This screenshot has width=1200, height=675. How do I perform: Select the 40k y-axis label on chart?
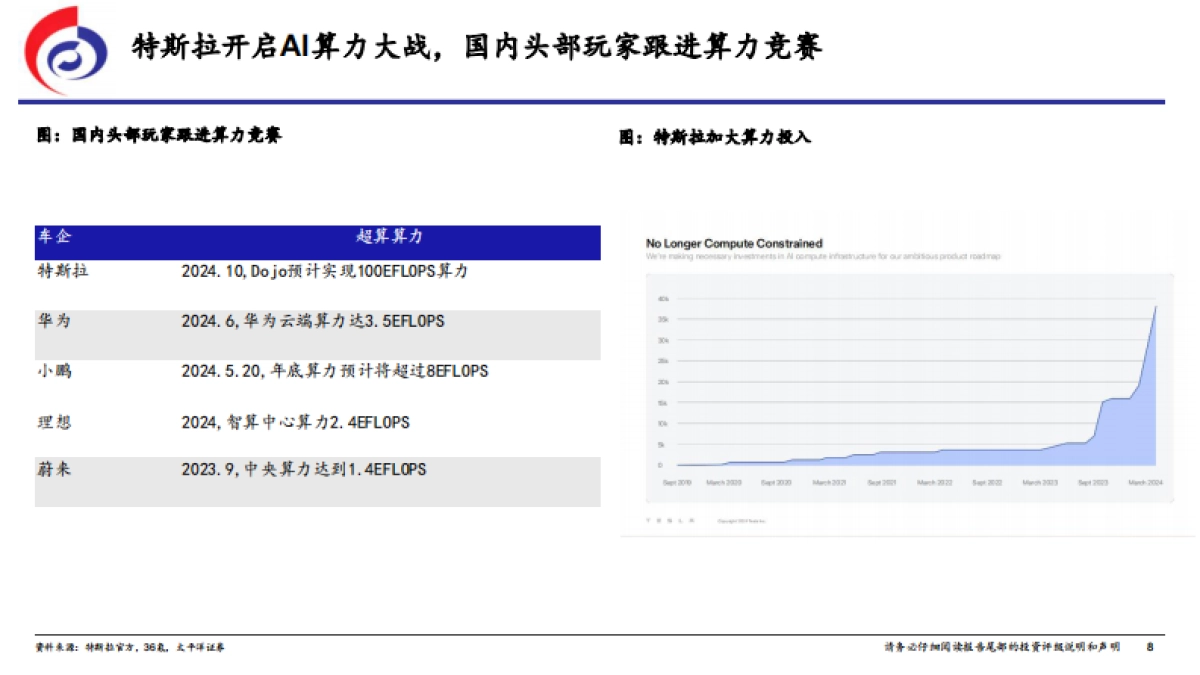(662, 297)
